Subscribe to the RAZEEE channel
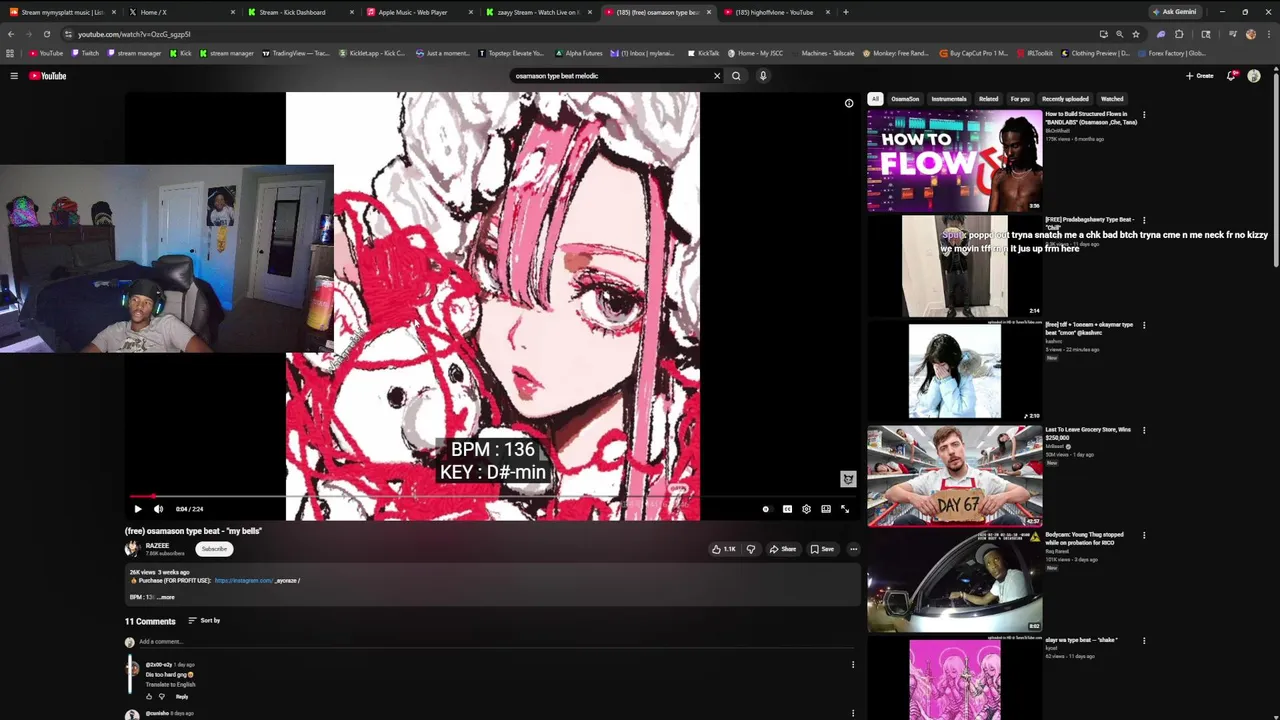The image size is (1280, 720). 214,549
